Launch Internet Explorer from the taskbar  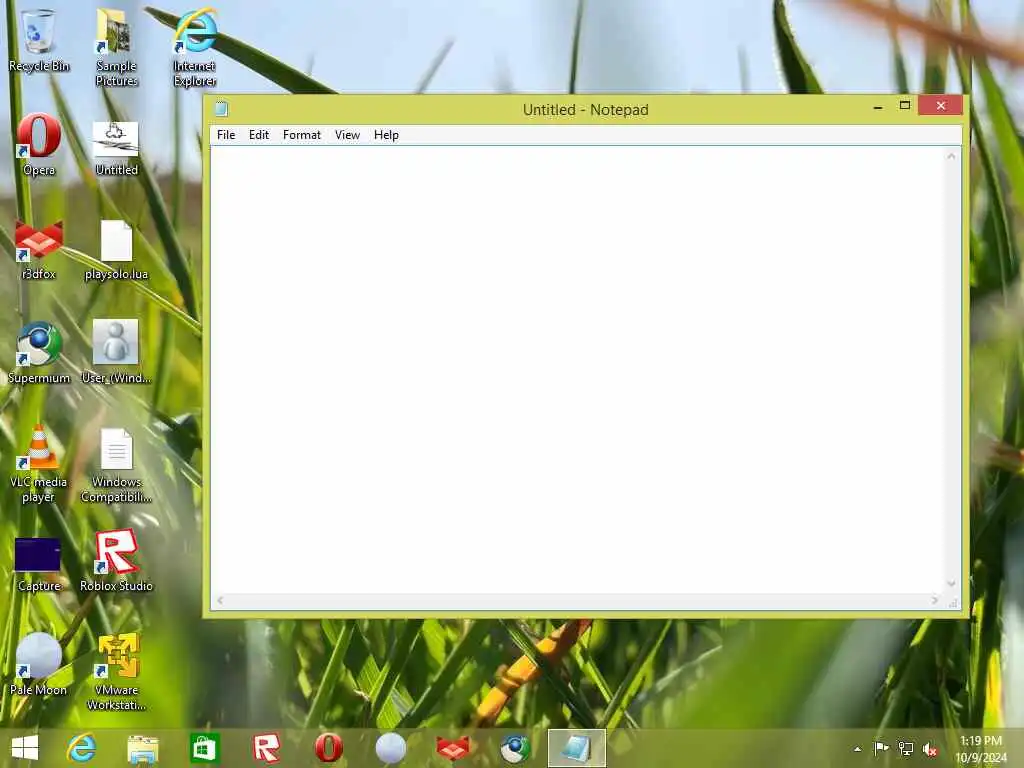pyautogui.click(x=82, y=748)
